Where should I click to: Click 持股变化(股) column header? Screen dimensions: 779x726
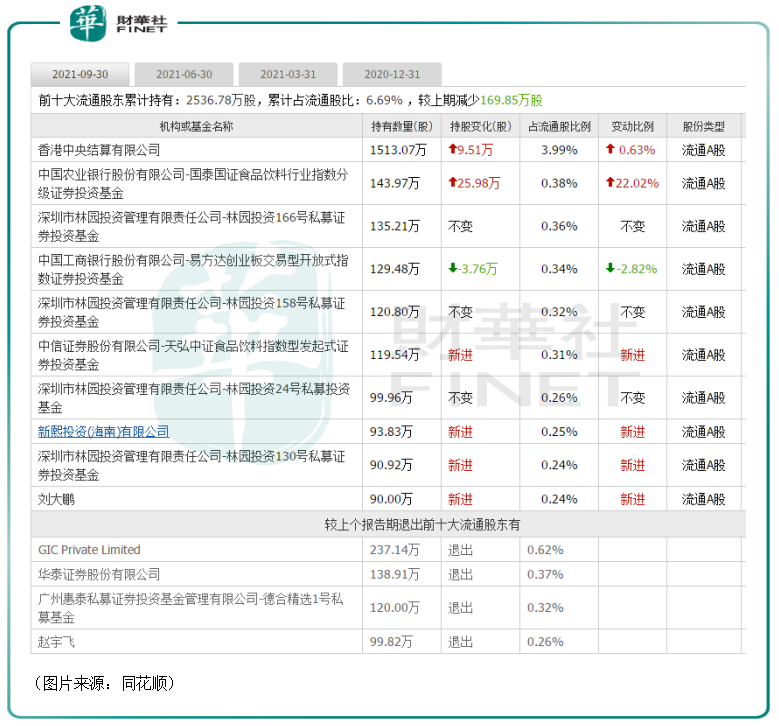click(480, 127)
